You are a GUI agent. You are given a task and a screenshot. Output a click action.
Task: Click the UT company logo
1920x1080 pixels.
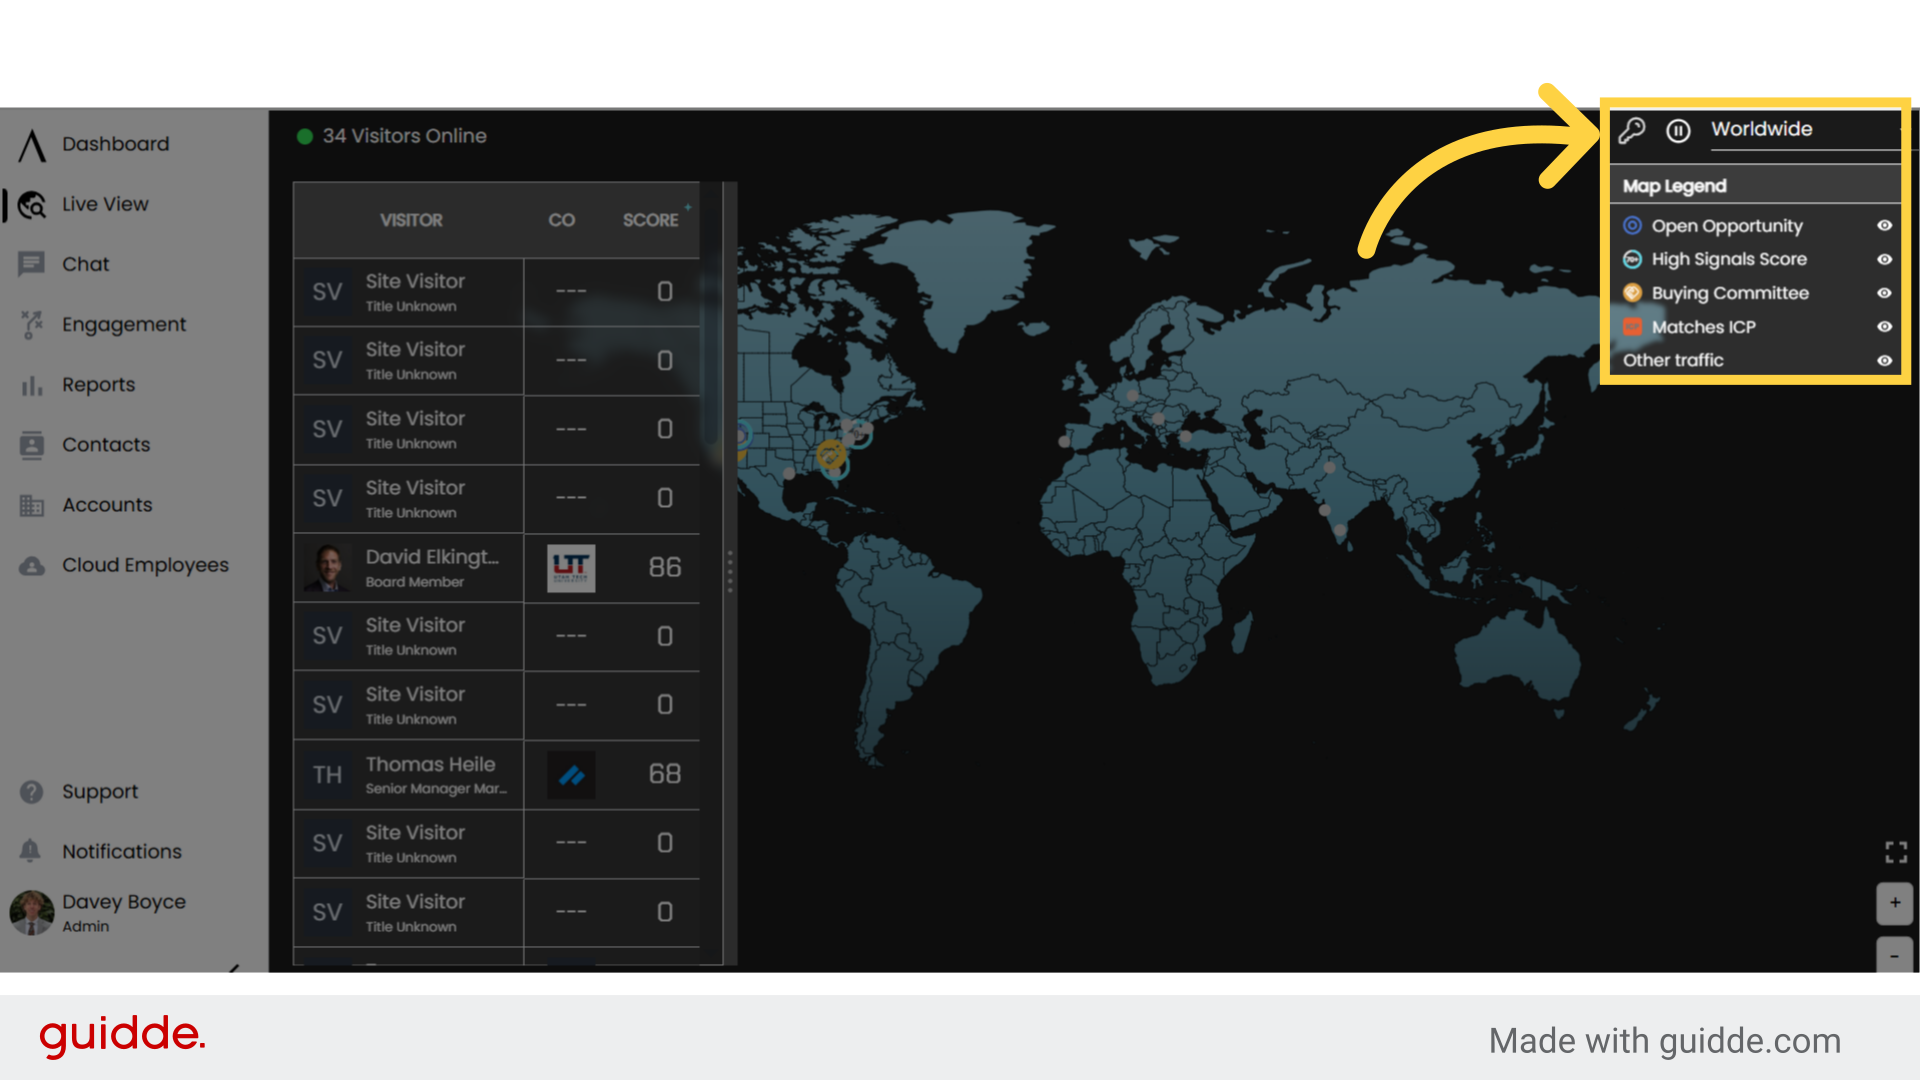pyautogui.click(x=571, y=568)
